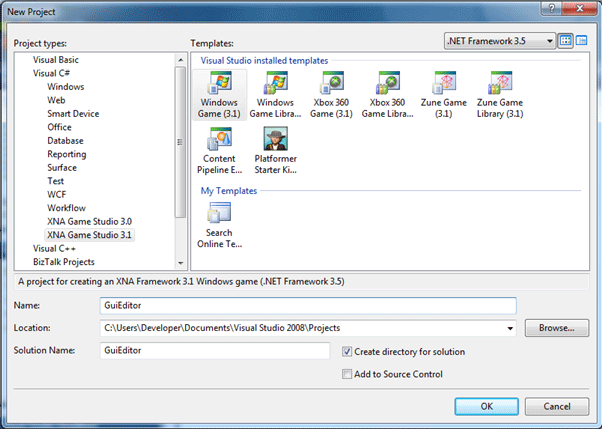Open Search Online Templates item
The height and width of the screenshot is (429, 602).
coord(219,225)
